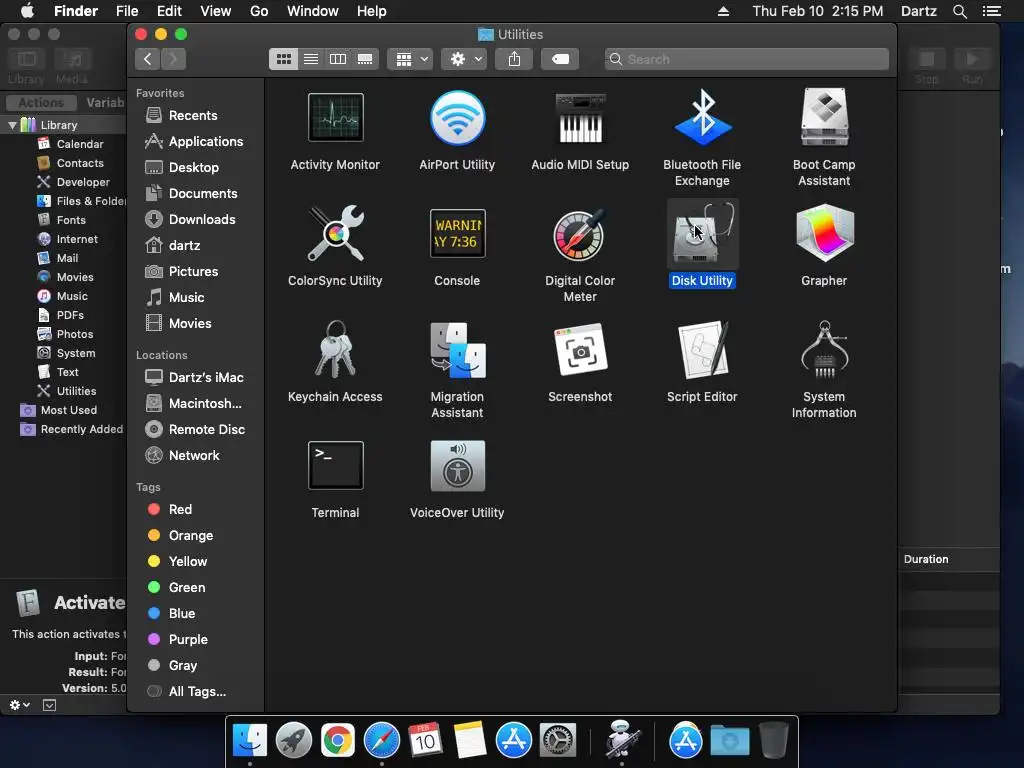Go back in Finder window
The height and width of the screenshot is (768, 1024).
148,59
